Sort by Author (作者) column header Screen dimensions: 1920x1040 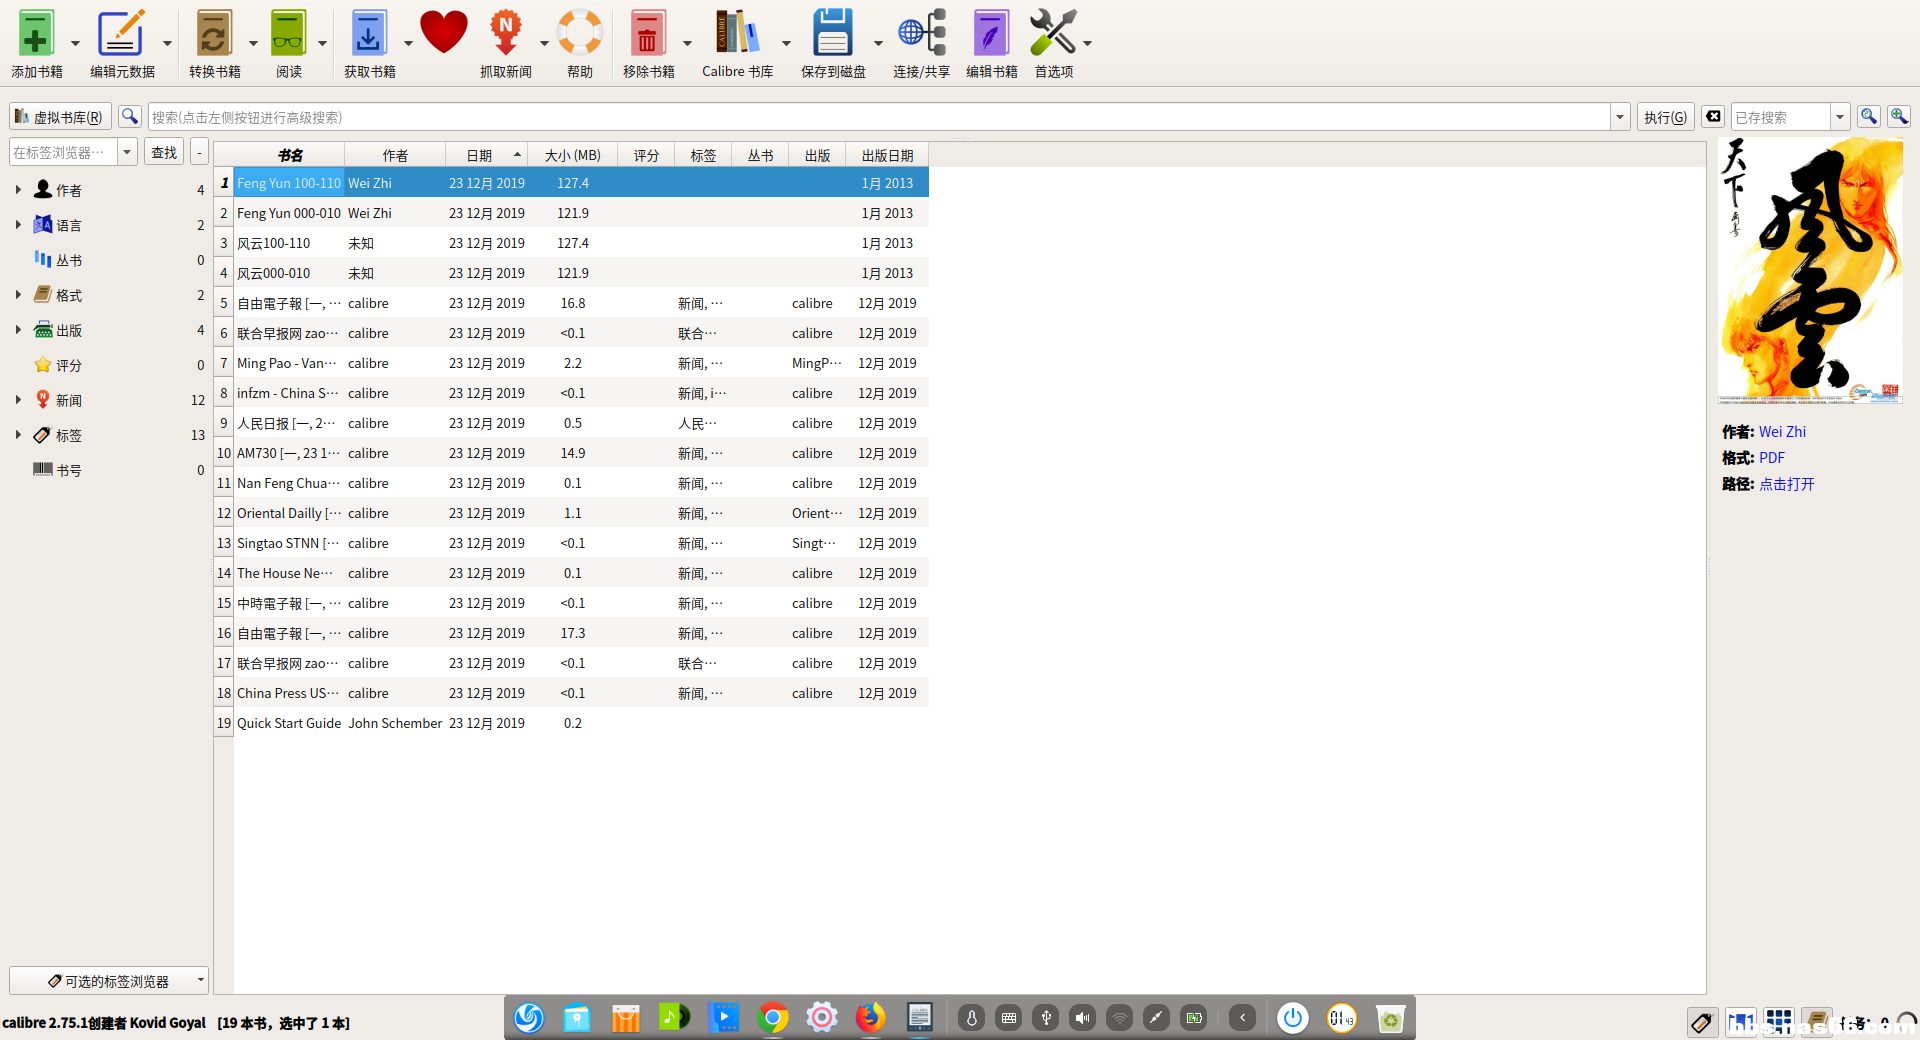tap(395, 155)
